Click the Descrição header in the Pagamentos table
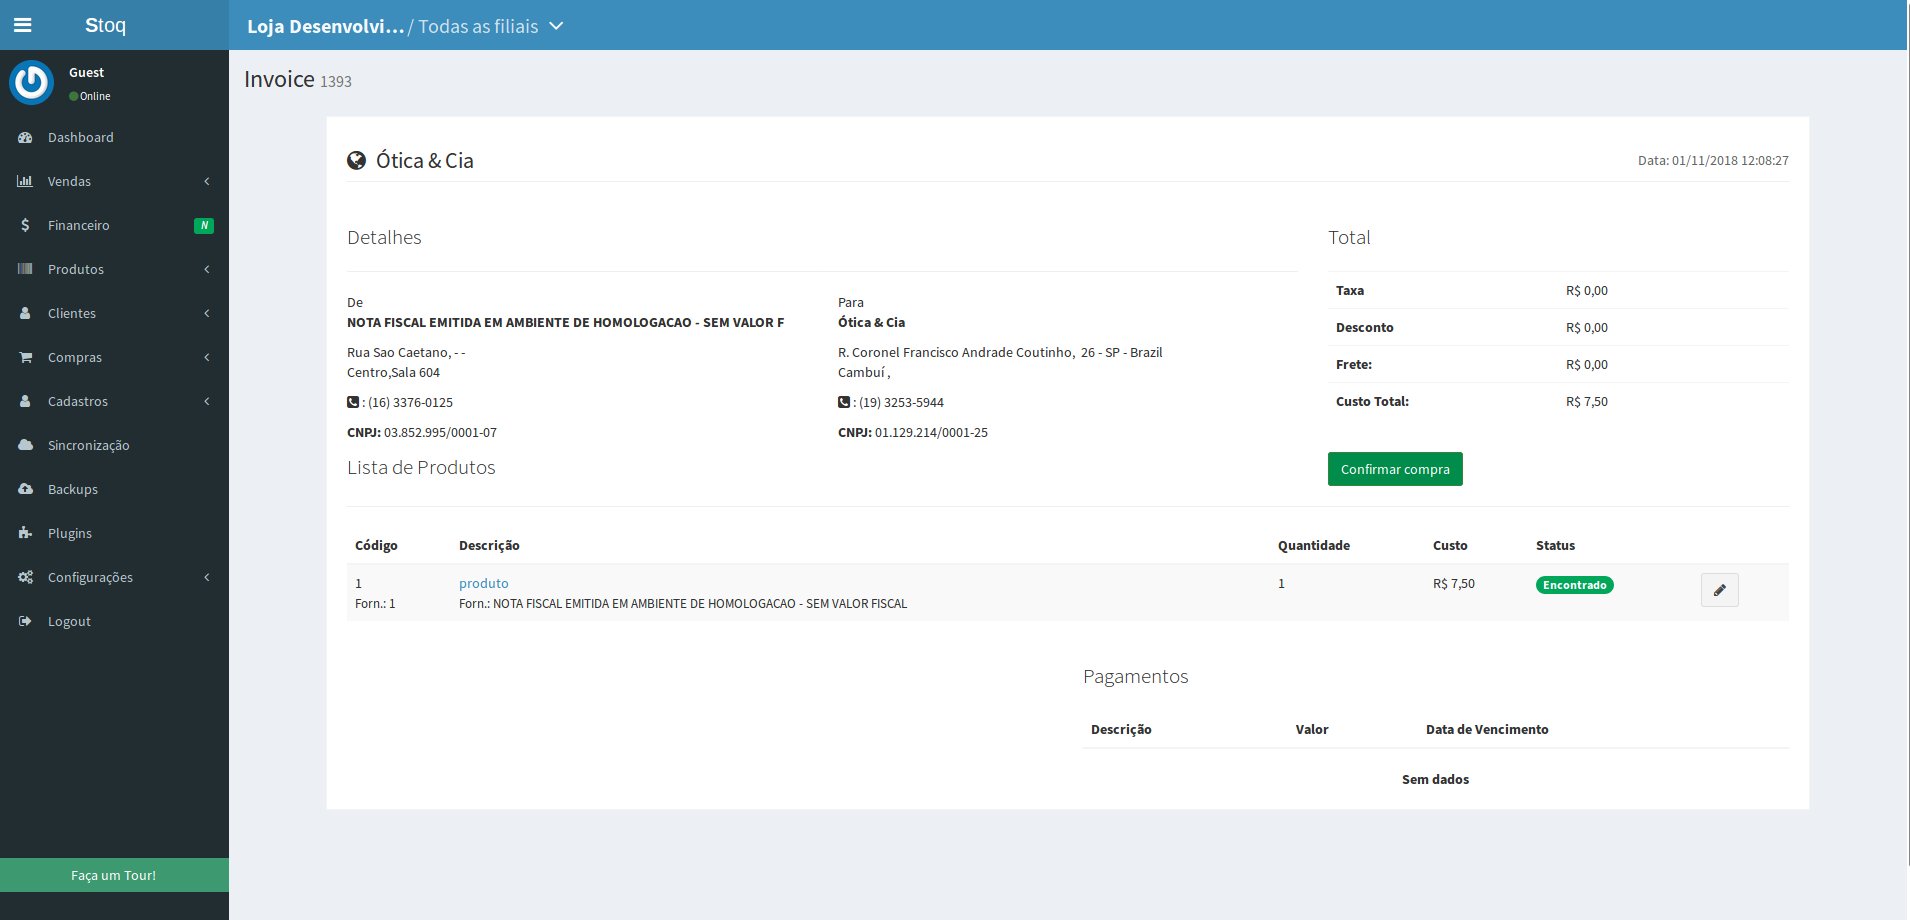 click(x=1121, y=729)
